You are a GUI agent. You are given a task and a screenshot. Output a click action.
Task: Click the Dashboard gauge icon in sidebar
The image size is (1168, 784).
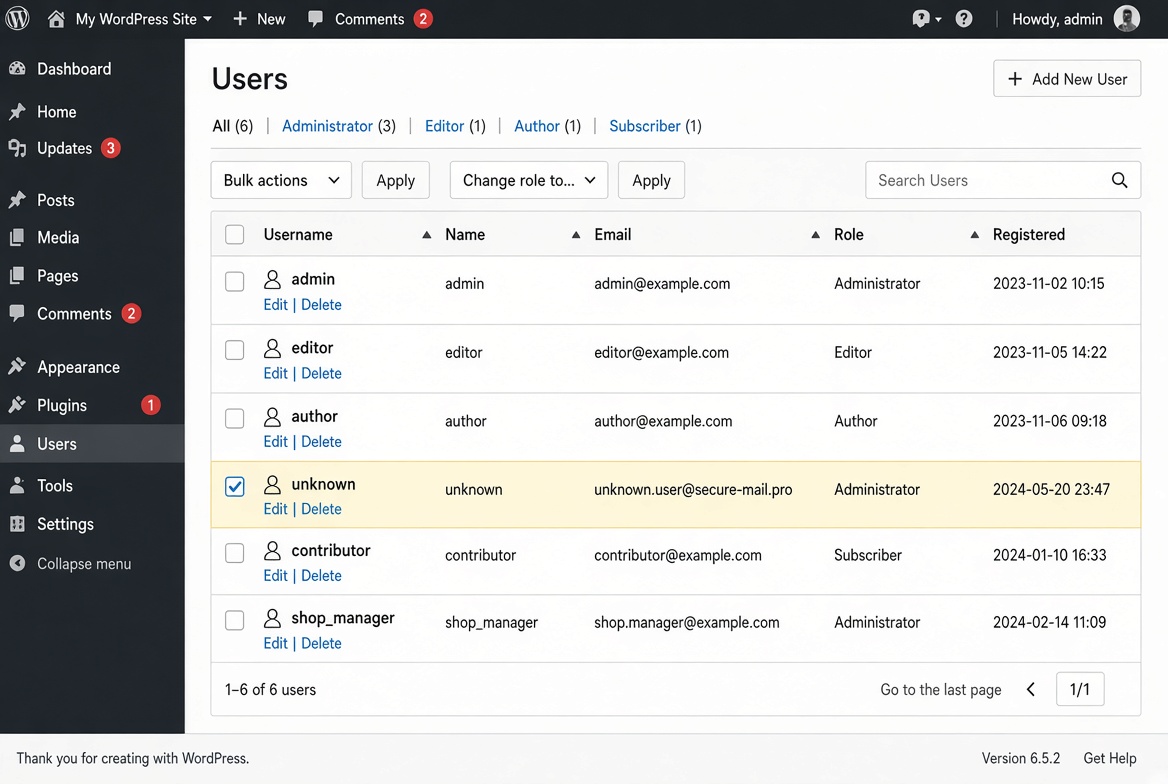[17, 69]
